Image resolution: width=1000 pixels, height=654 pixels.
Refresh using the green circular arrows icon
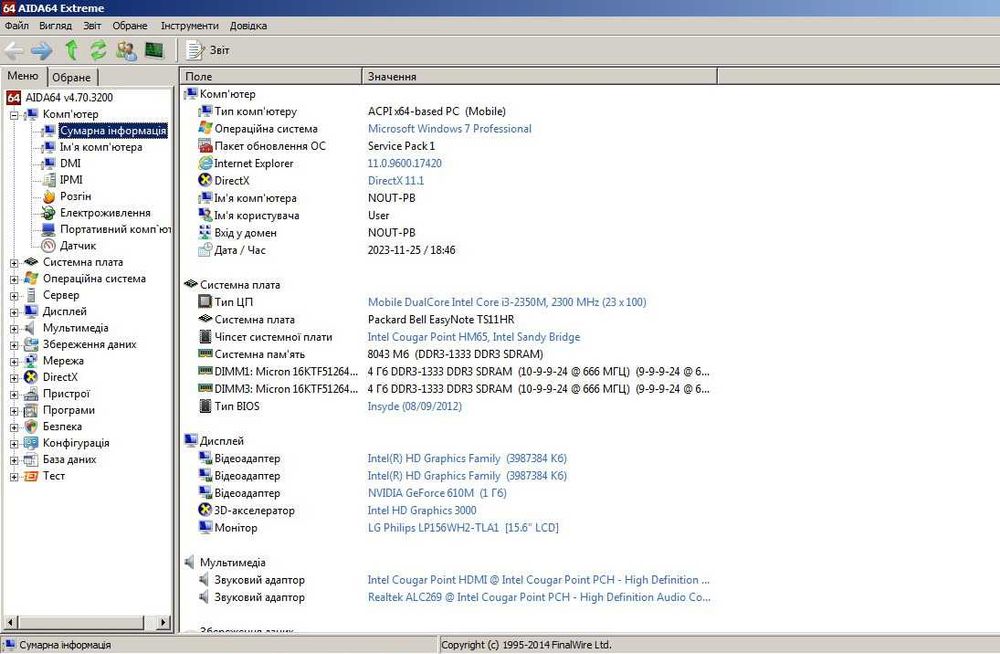tap(98, 50)
